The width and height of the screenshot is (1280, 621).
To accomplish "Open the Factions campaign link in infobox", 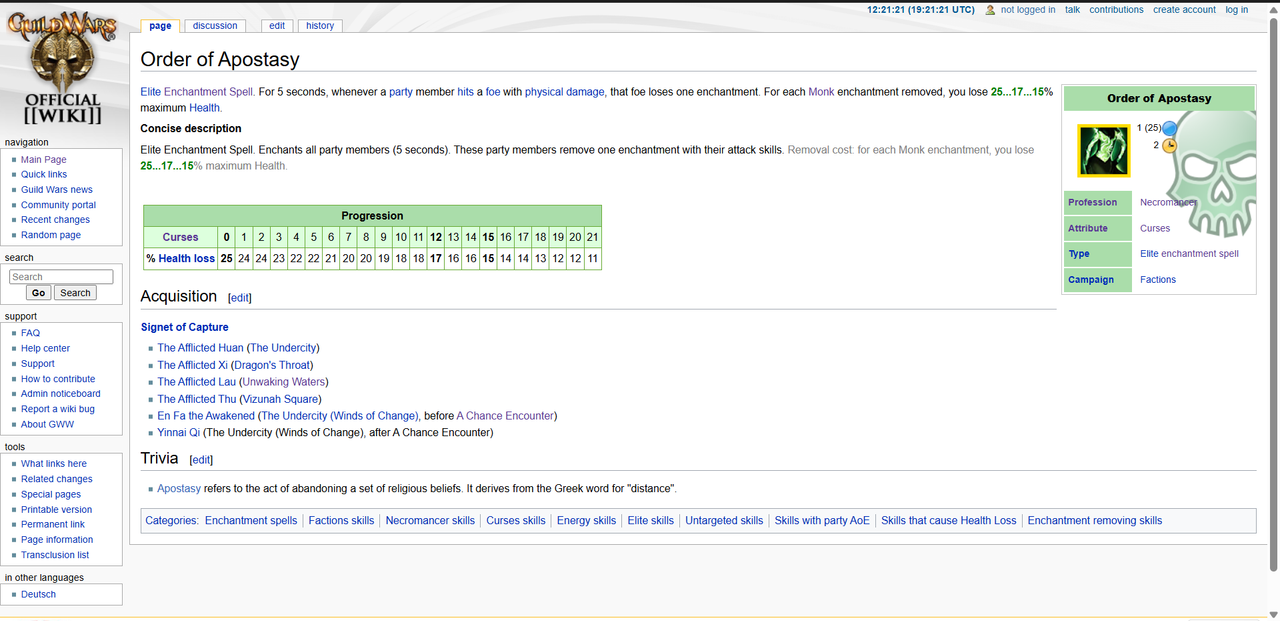I will (1158, 280).
